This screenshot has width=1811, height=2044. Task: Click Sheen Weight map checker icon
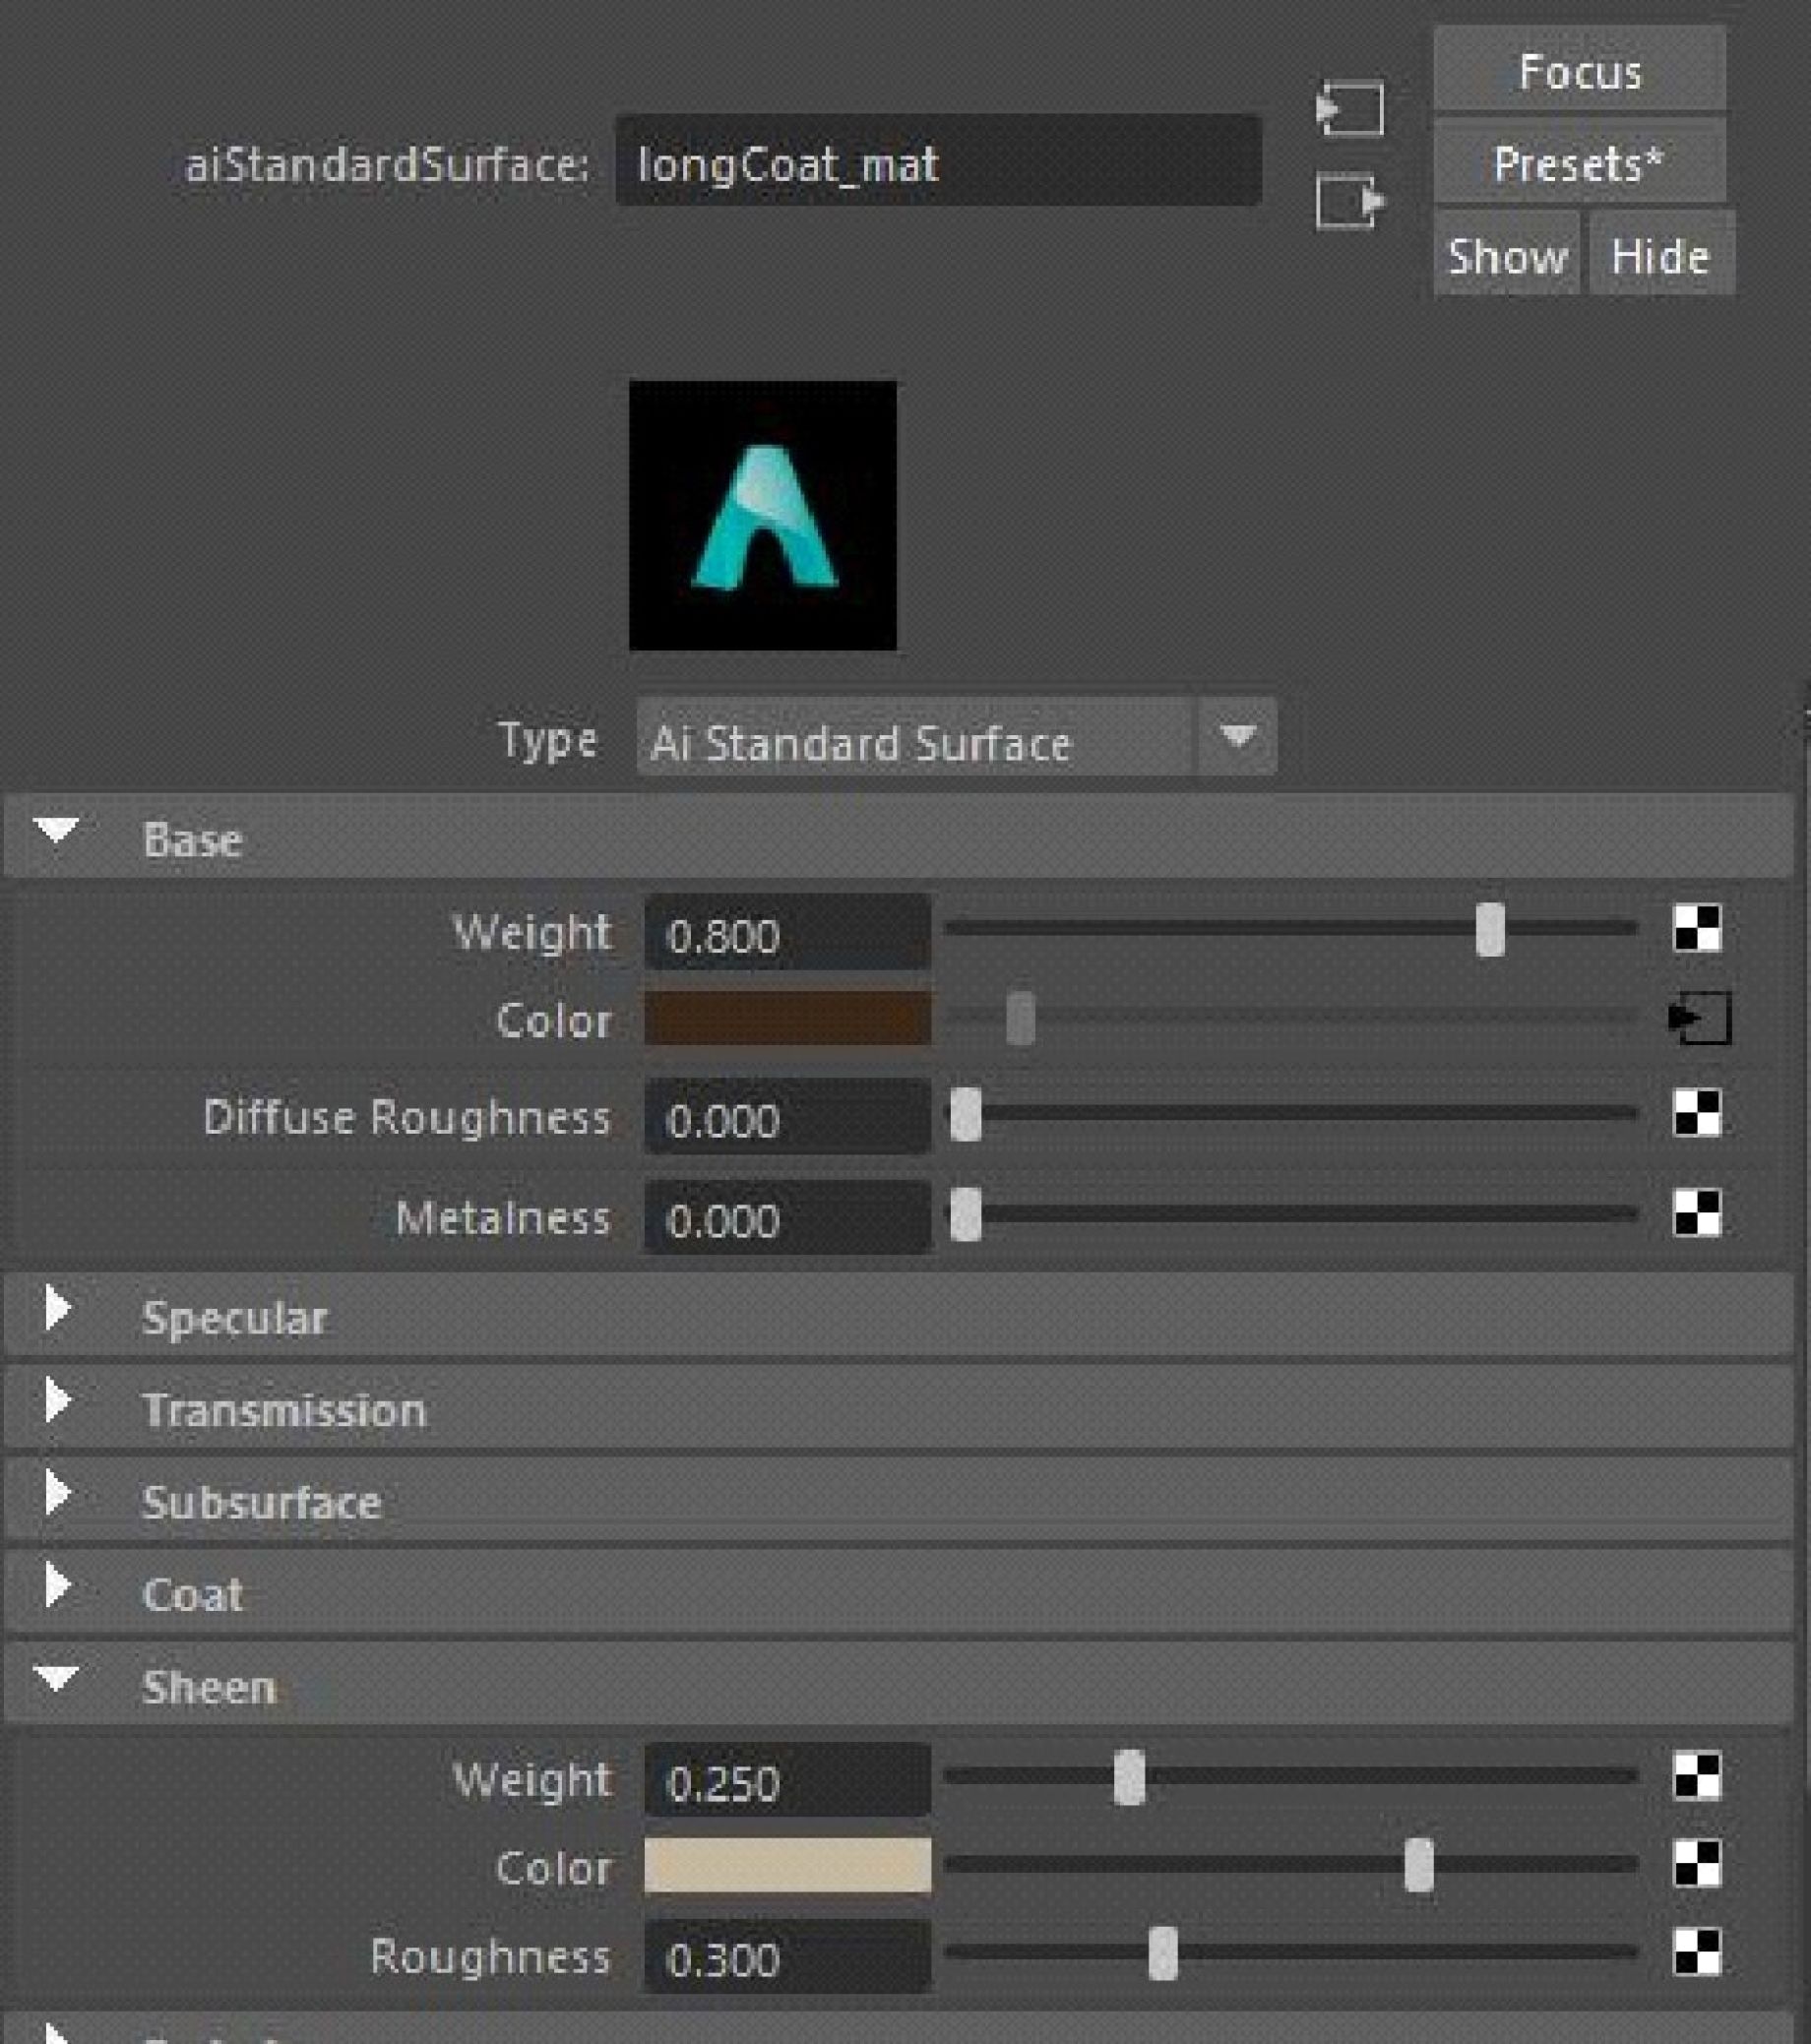(x=1697, y=1777)
